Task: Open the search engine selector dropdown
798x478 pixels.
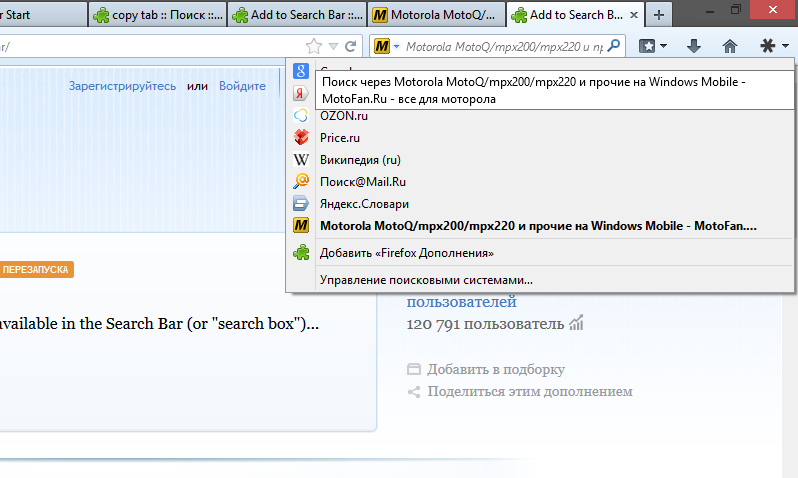Action: click(387, 46)
